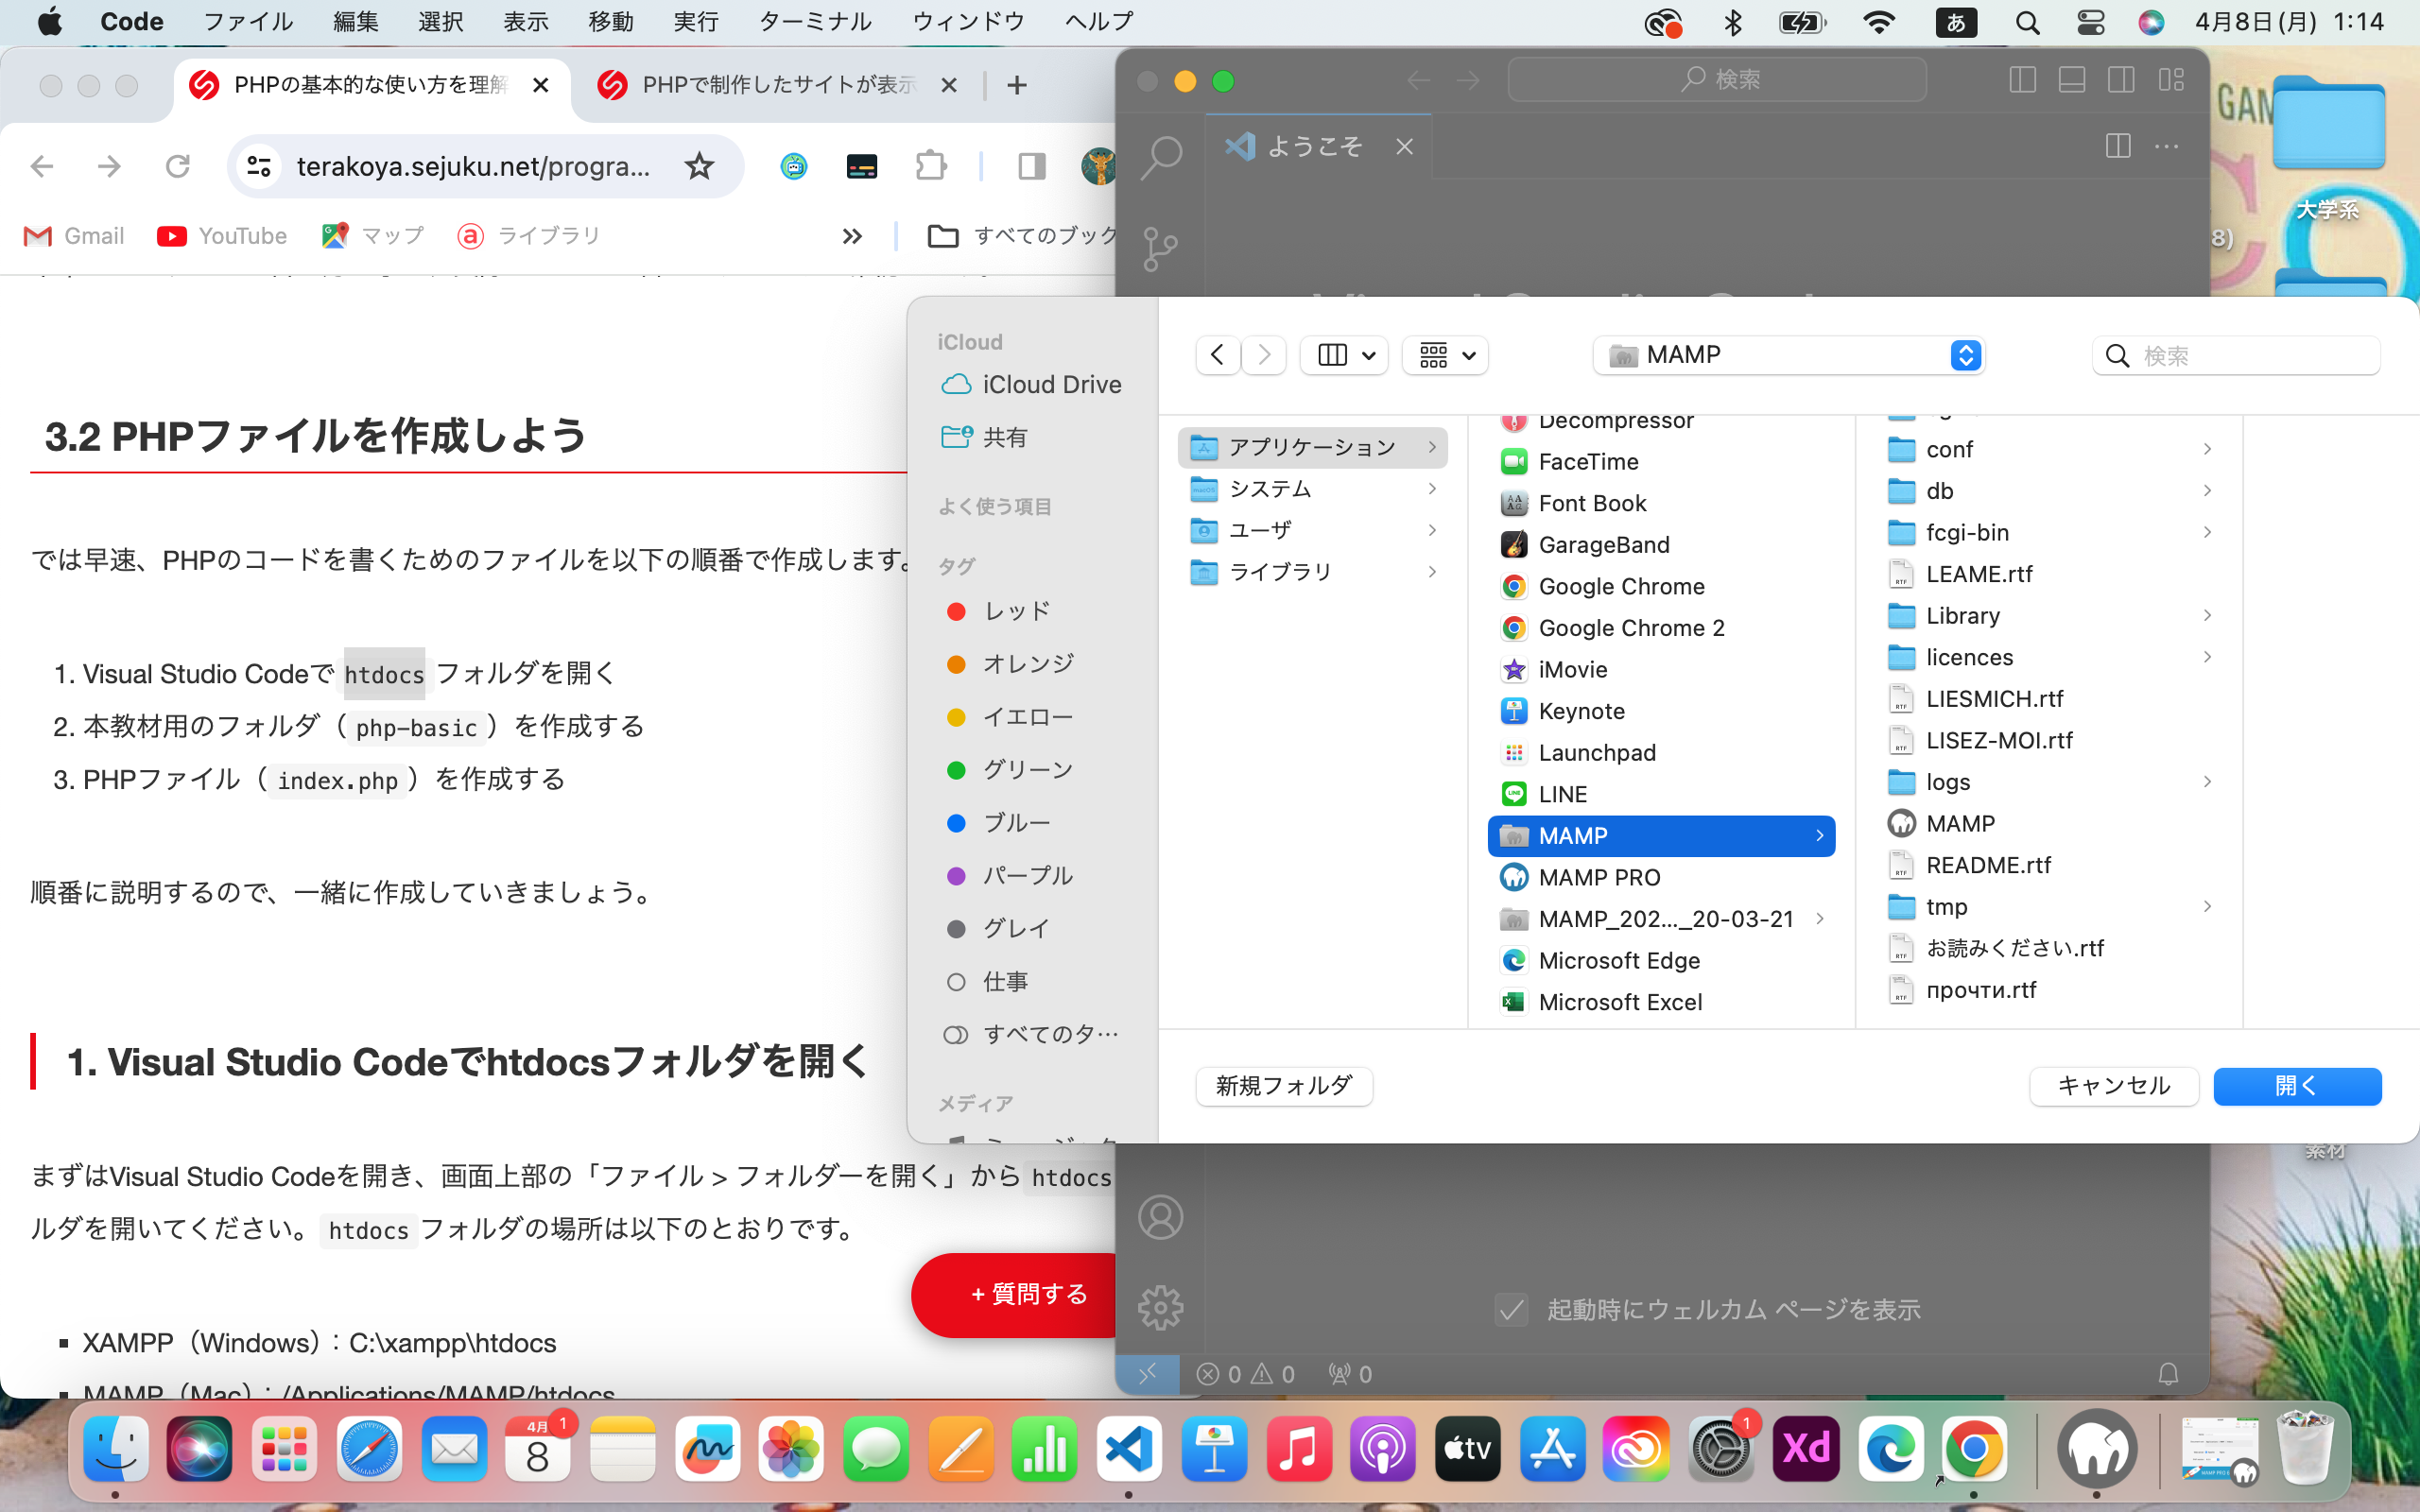Viewport: 2420px width, 1512px height.
Task: Click the キャンセル button
Action: (x=2114, y=1086)
